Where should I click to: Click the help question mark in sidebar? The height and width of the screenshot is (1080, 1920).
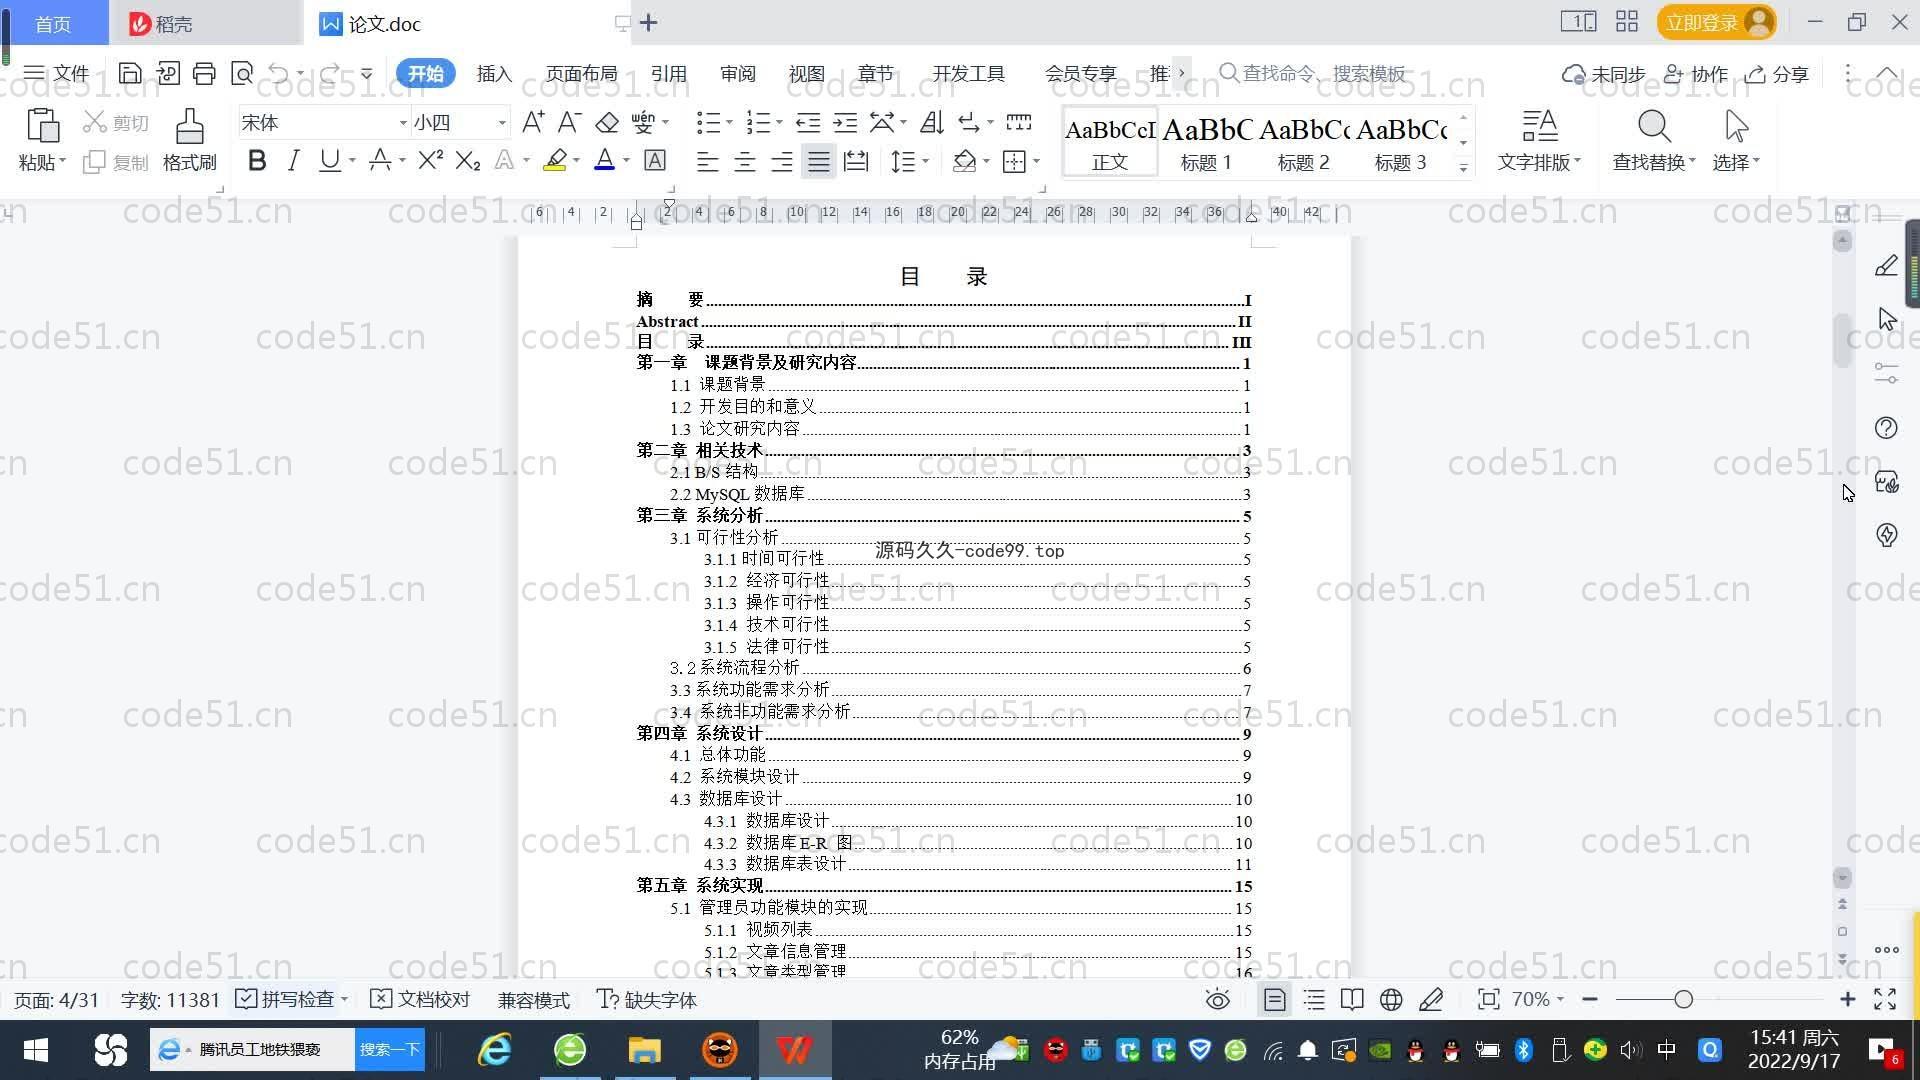click(1886, 428)
